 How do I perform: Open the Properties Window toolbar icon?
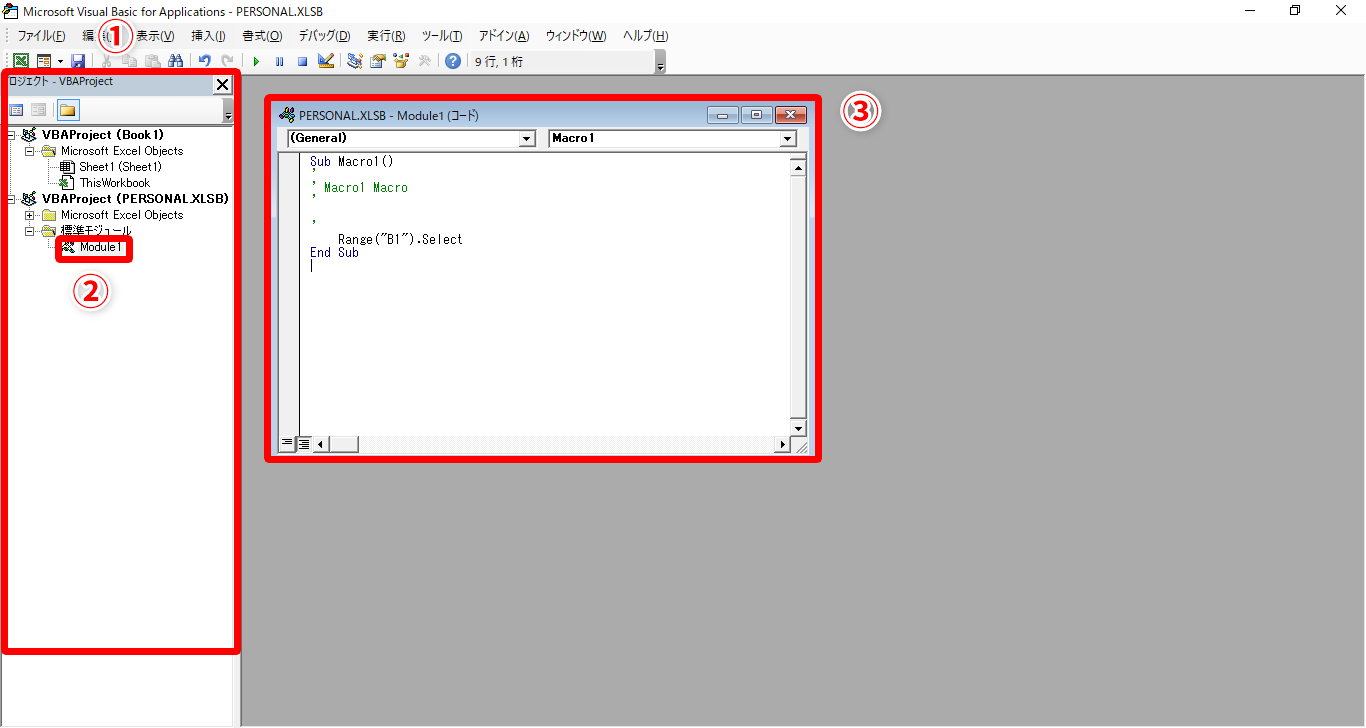377,61
